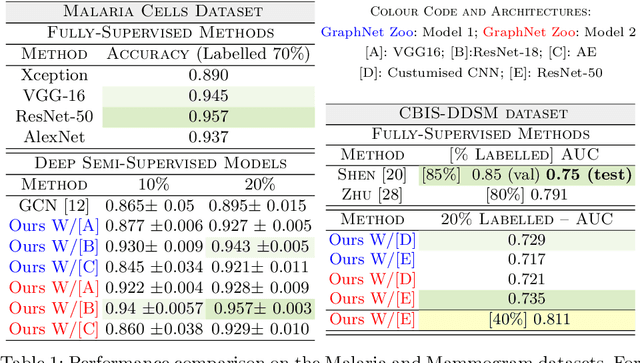Screen dimensions: 640x363
Task: Select red "Ours W/[E]" in the 0.811 row
Action: click(372, 319)
